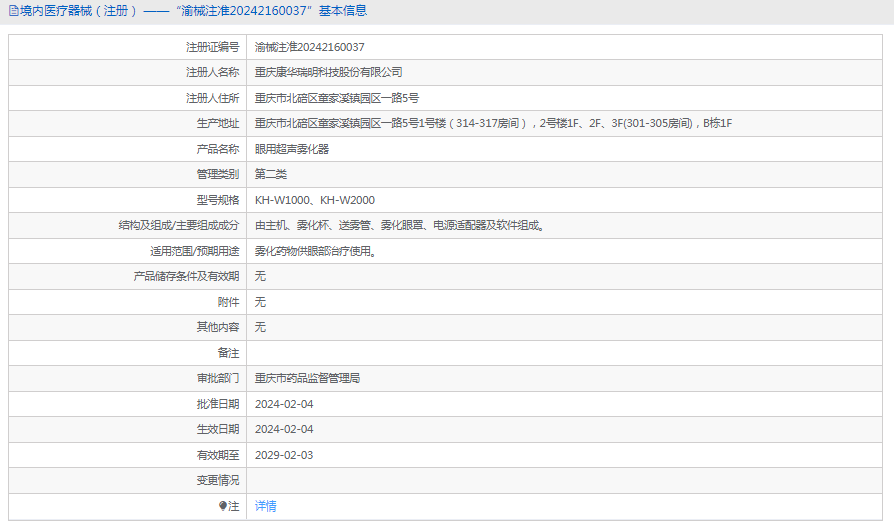Select the 生产地址 value with 314-317房间

click(493, 123)
